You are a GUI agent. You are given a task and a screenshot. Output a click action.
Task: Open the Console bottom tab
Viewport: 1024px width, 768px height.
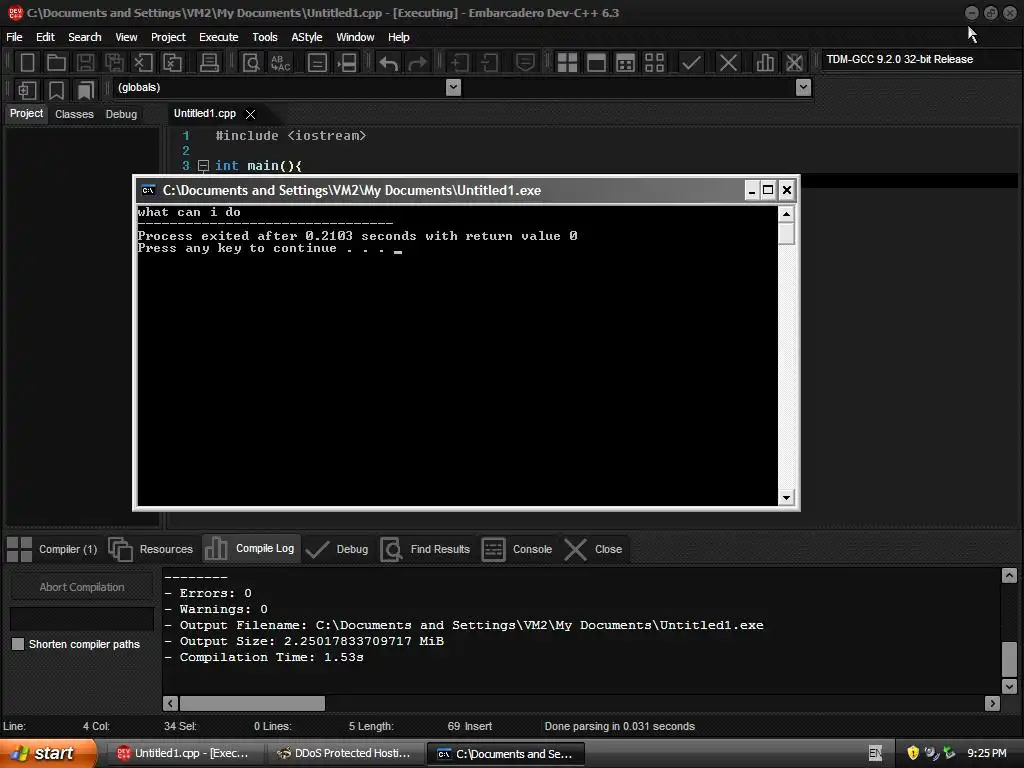[x=517, y=549]
